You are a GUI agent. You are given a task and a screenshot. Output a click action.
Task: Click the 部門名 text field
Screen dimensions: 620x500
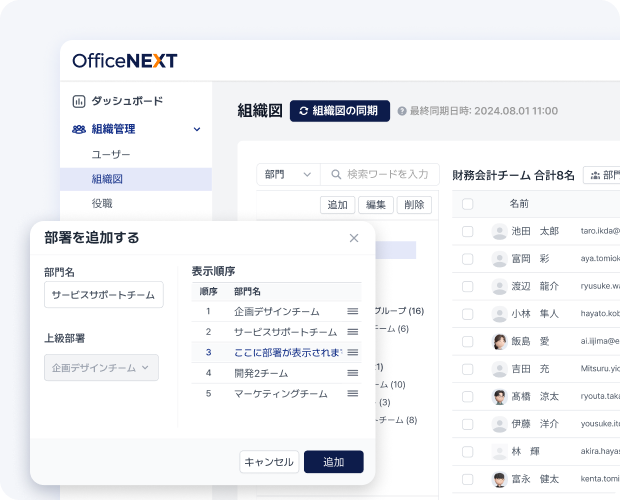[x=104, y=295]
